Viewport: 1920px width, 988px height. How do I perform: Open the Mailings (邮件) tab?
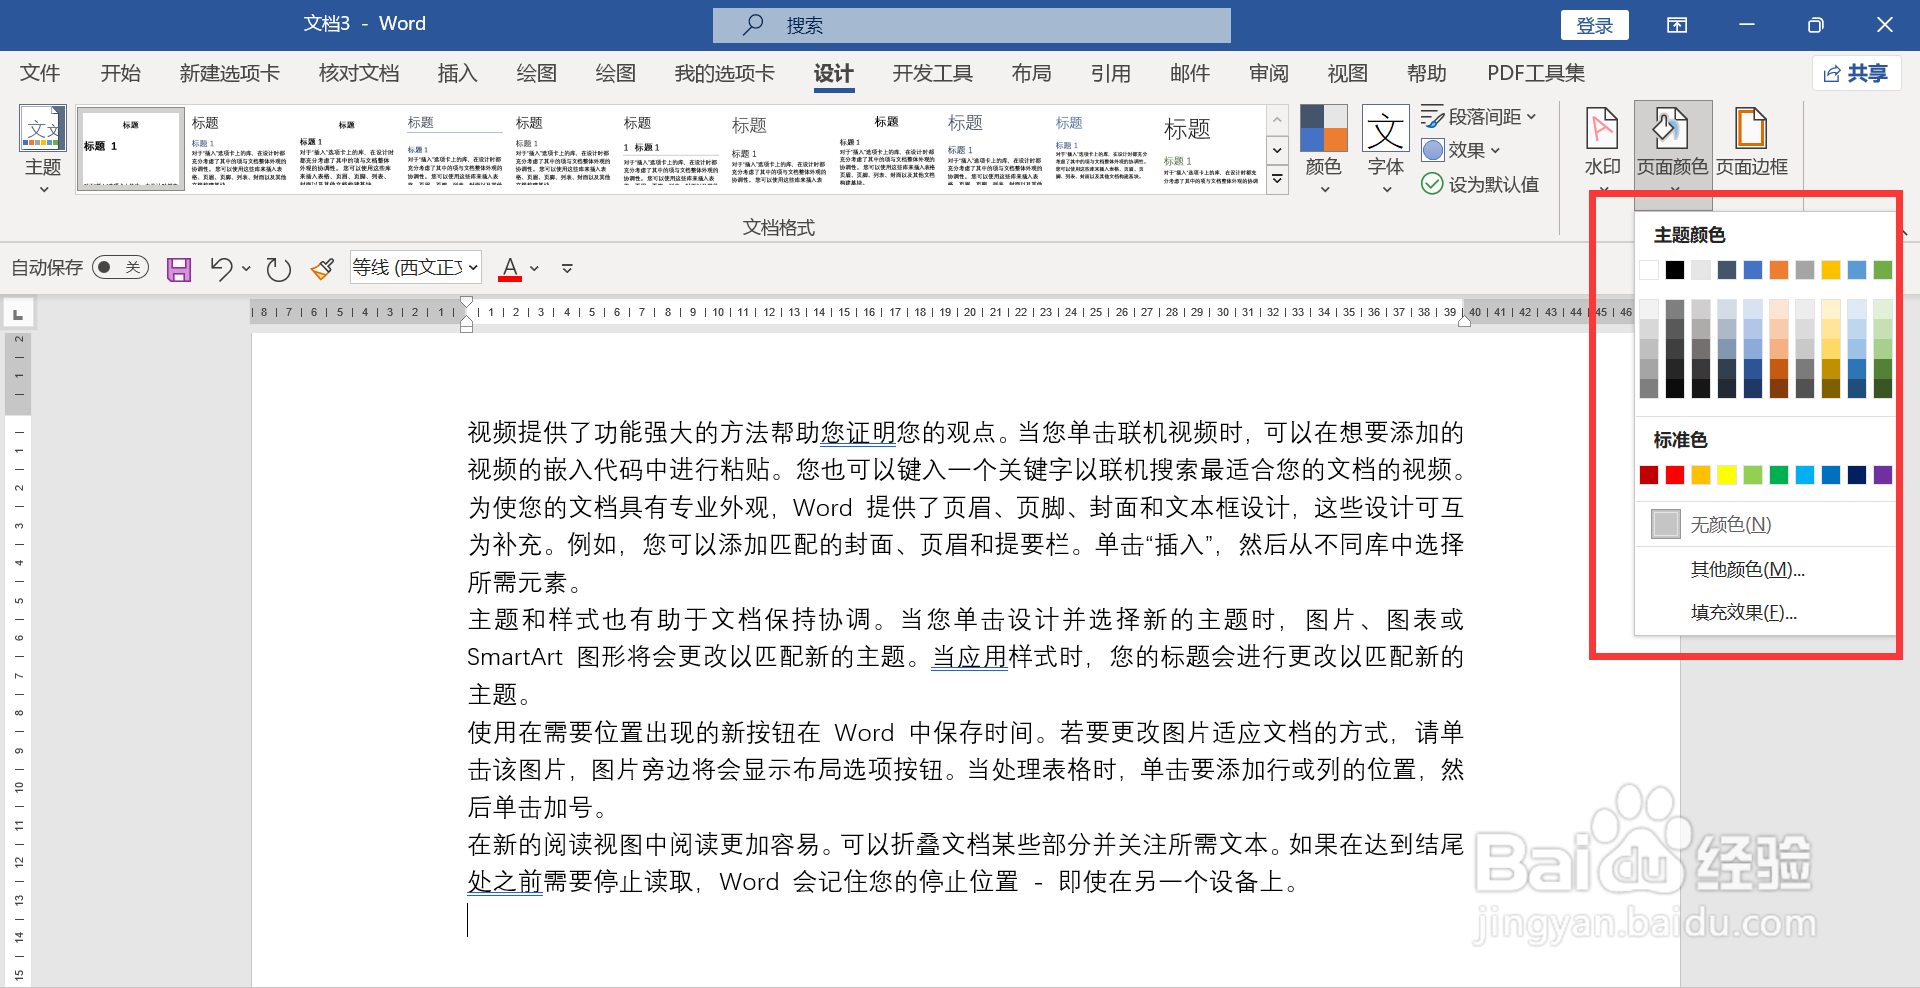click(1190, 73)
